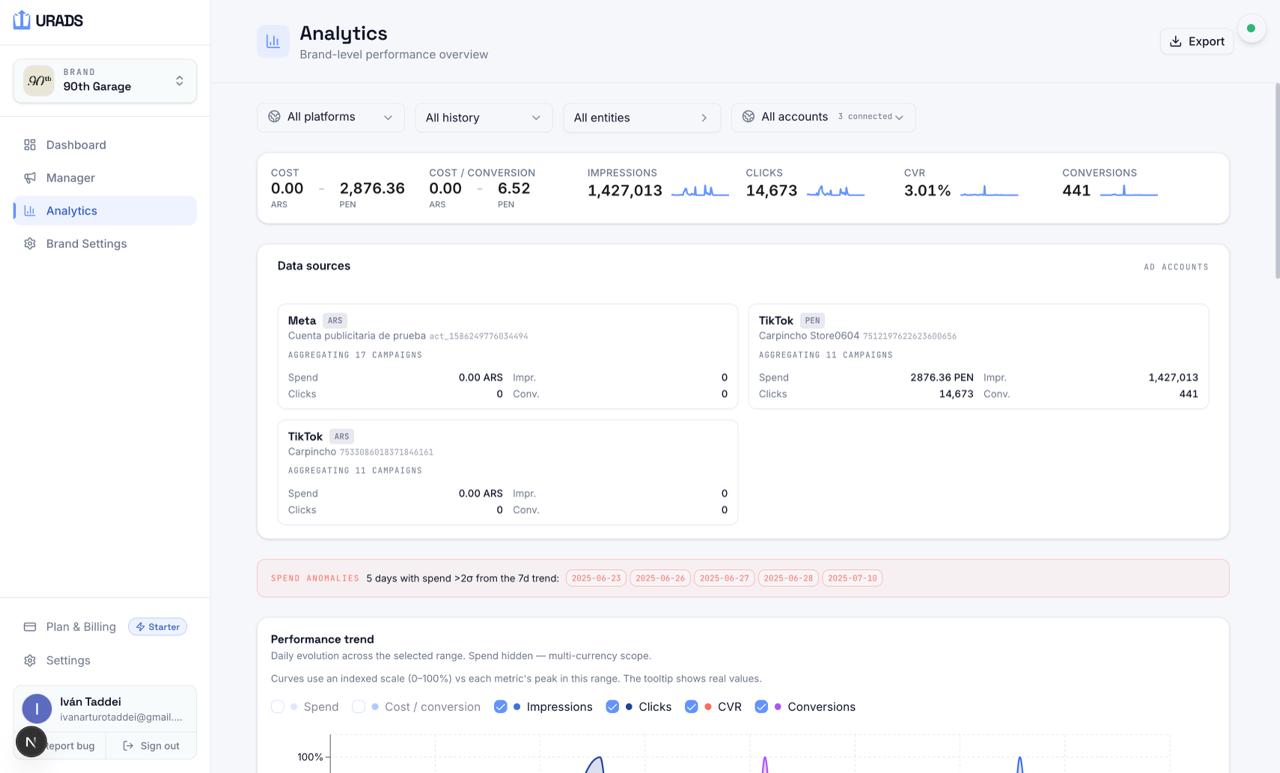Click the Manager megaphone icon

[30, 178]
